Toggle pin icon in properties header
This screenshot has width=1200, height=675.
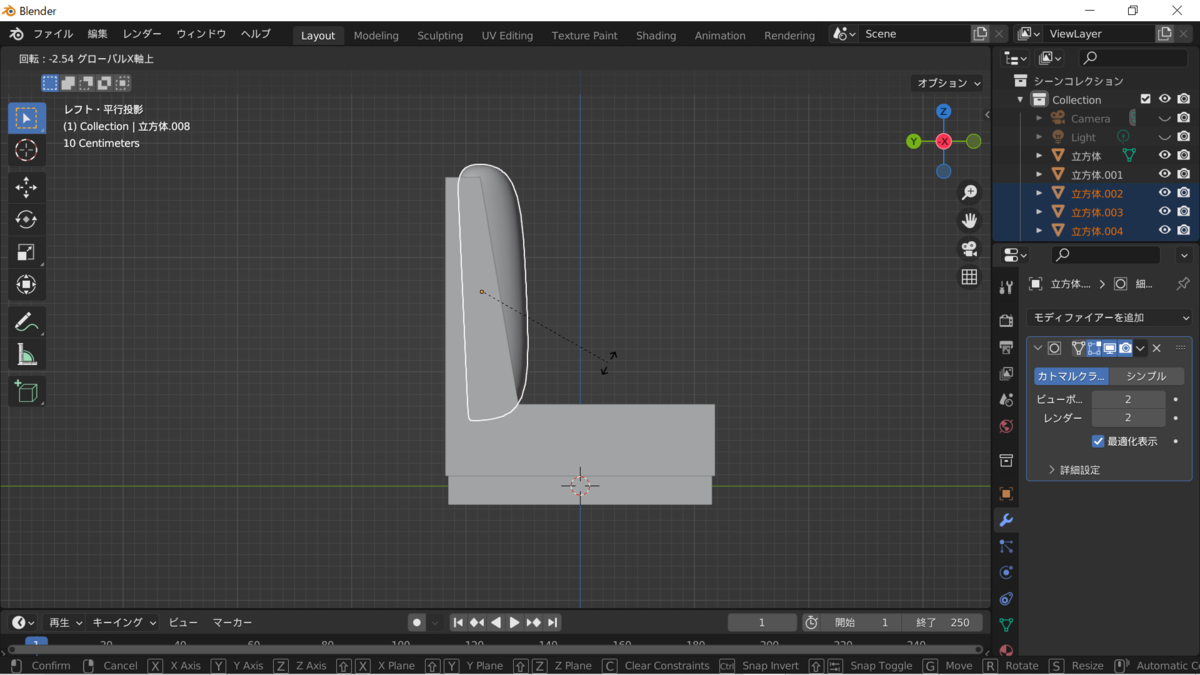point(1183,284)
